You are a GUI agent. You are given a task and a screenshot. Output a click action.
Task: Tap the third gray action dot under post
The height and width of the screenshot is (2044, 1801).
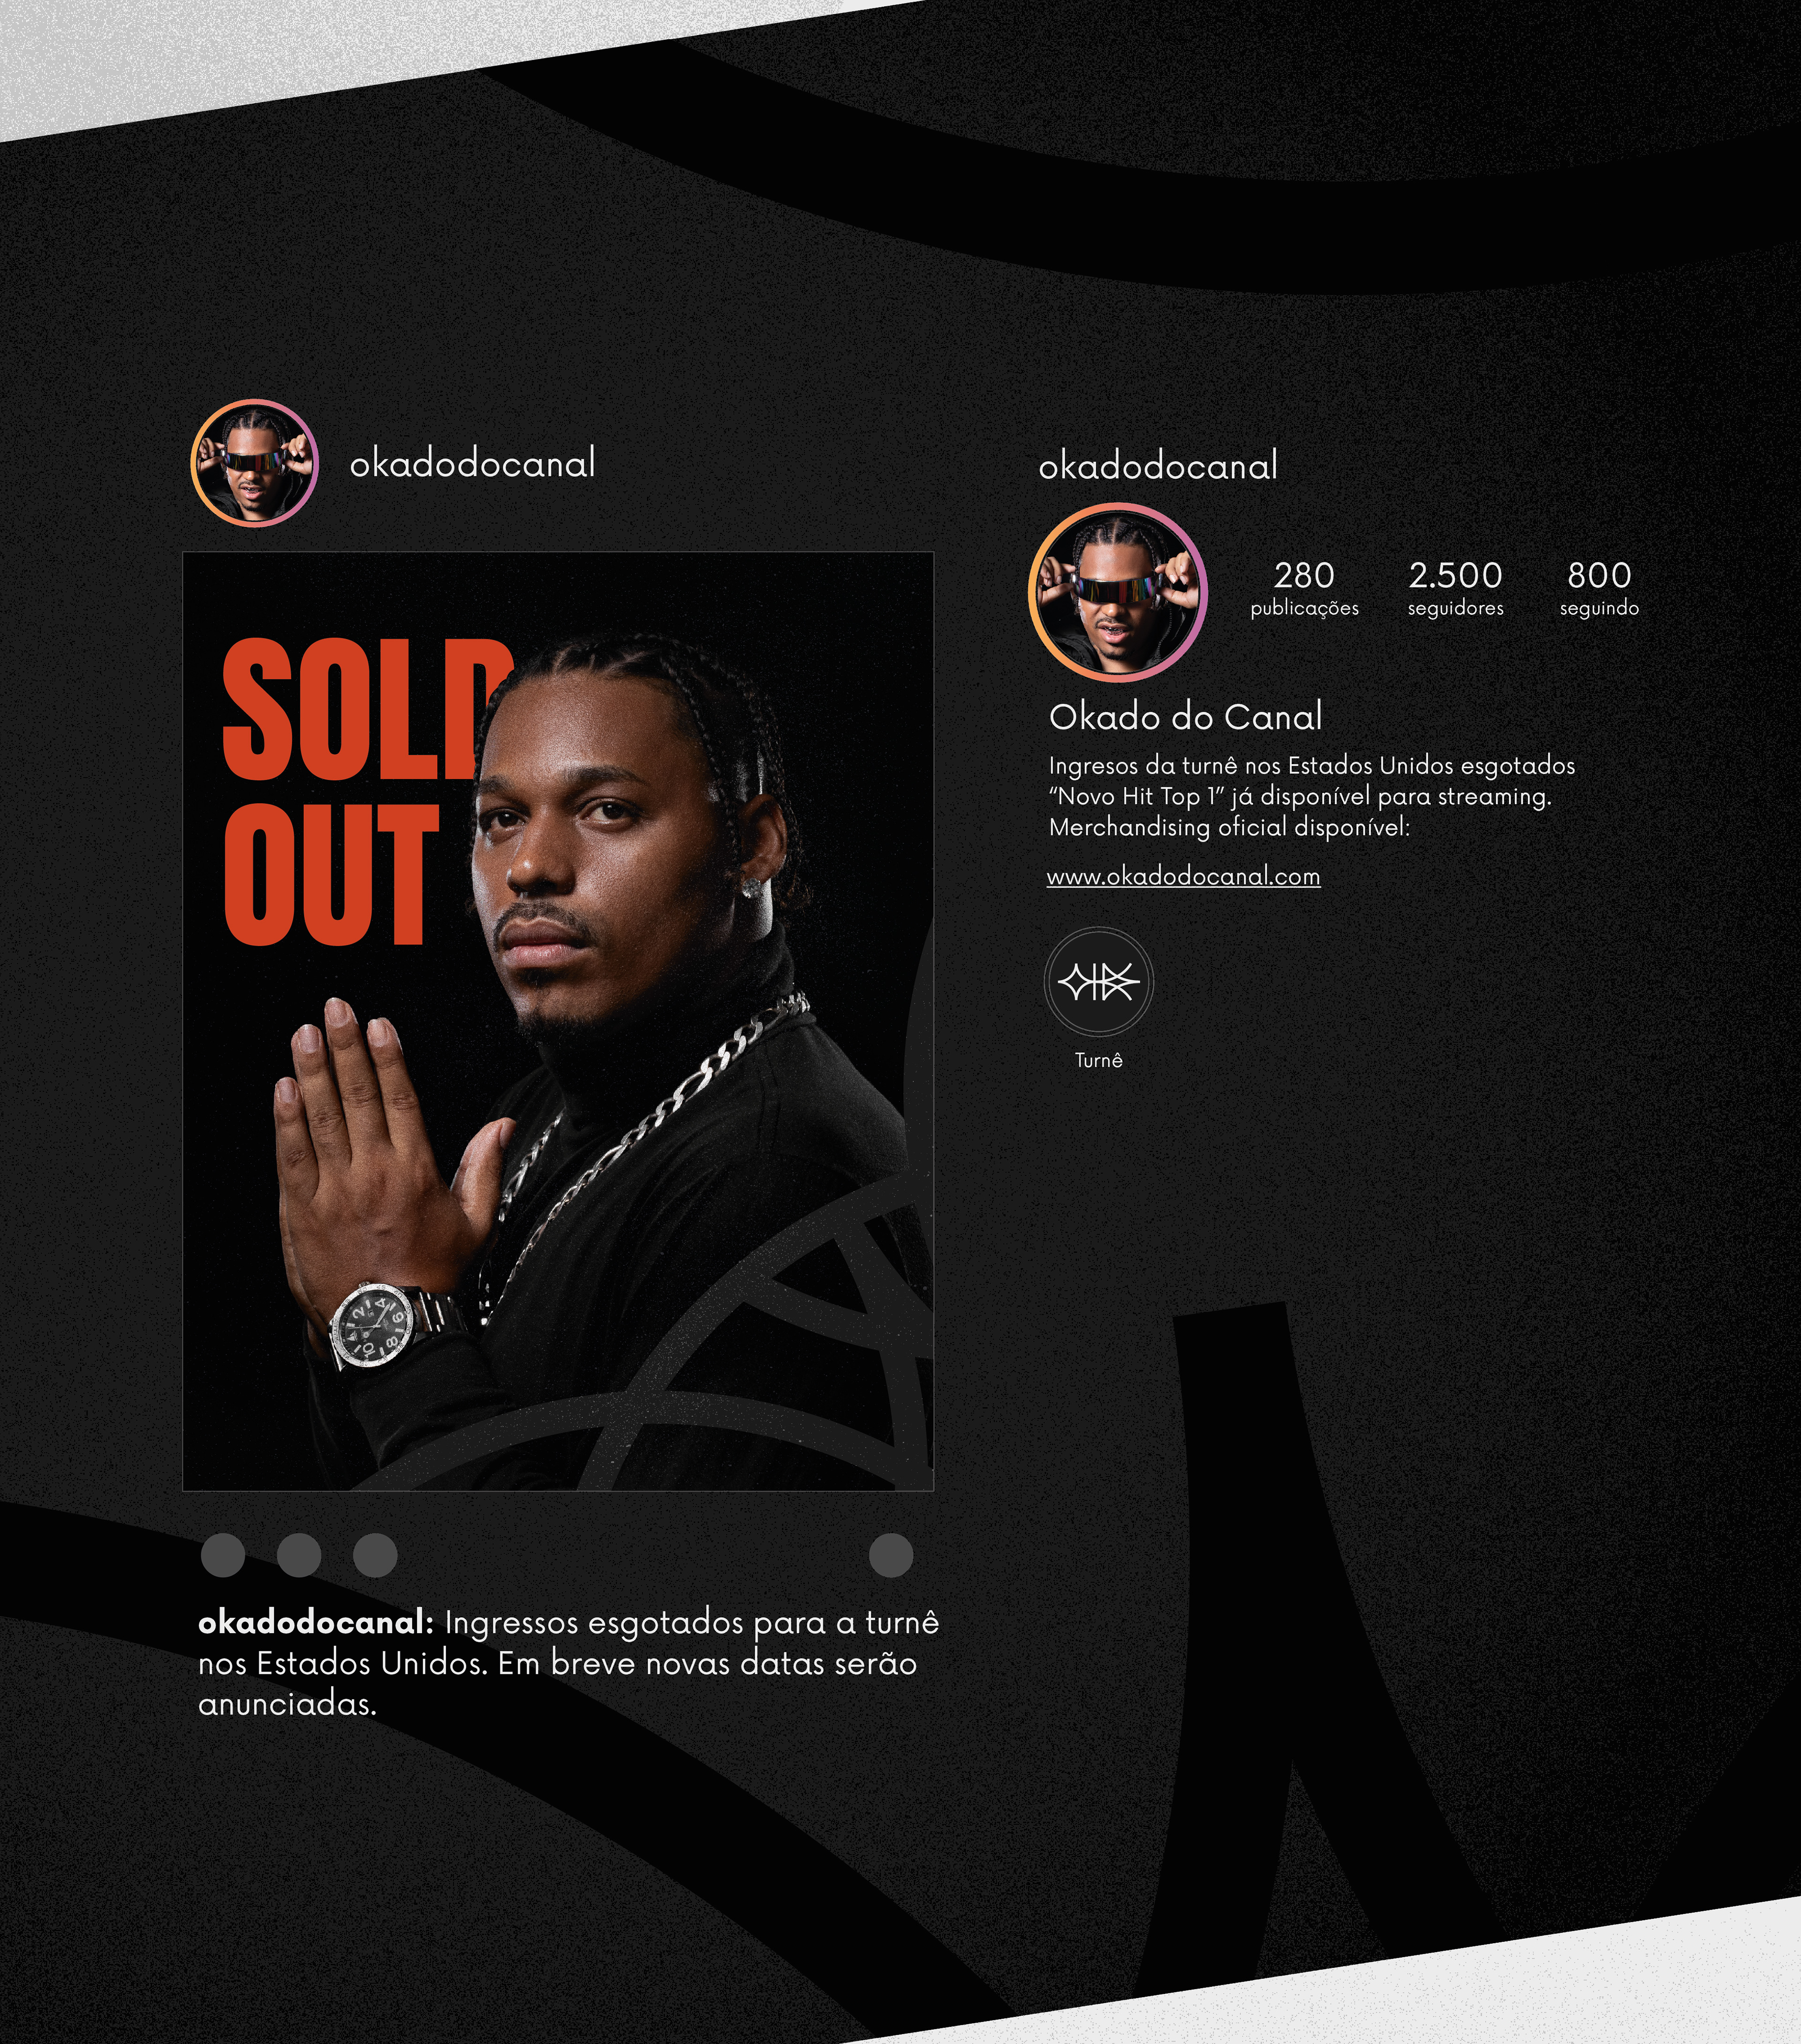375,1555
